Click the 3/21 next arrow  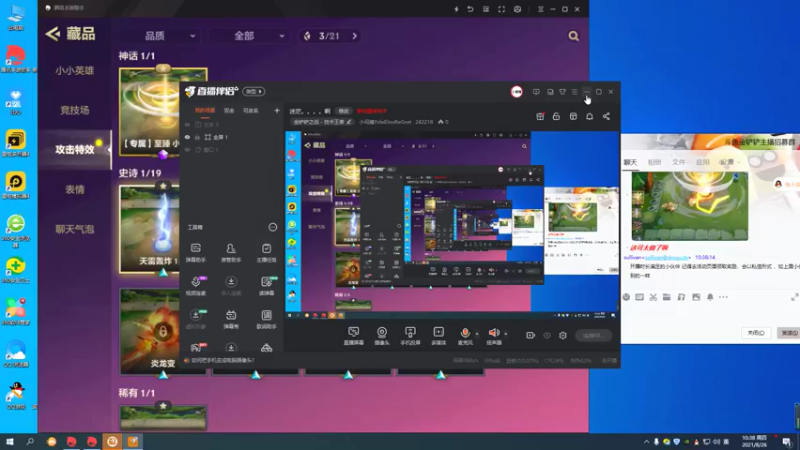[355, 36]
